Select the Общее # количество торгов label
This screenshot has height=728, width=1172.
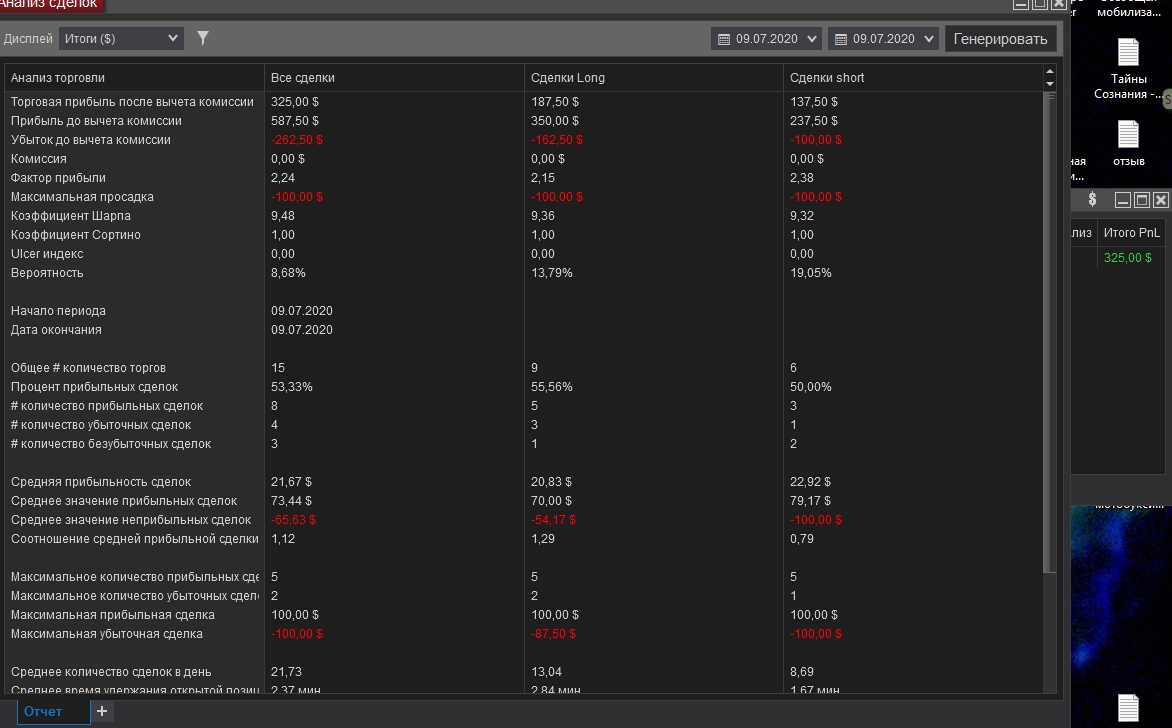tap(87, 368)
